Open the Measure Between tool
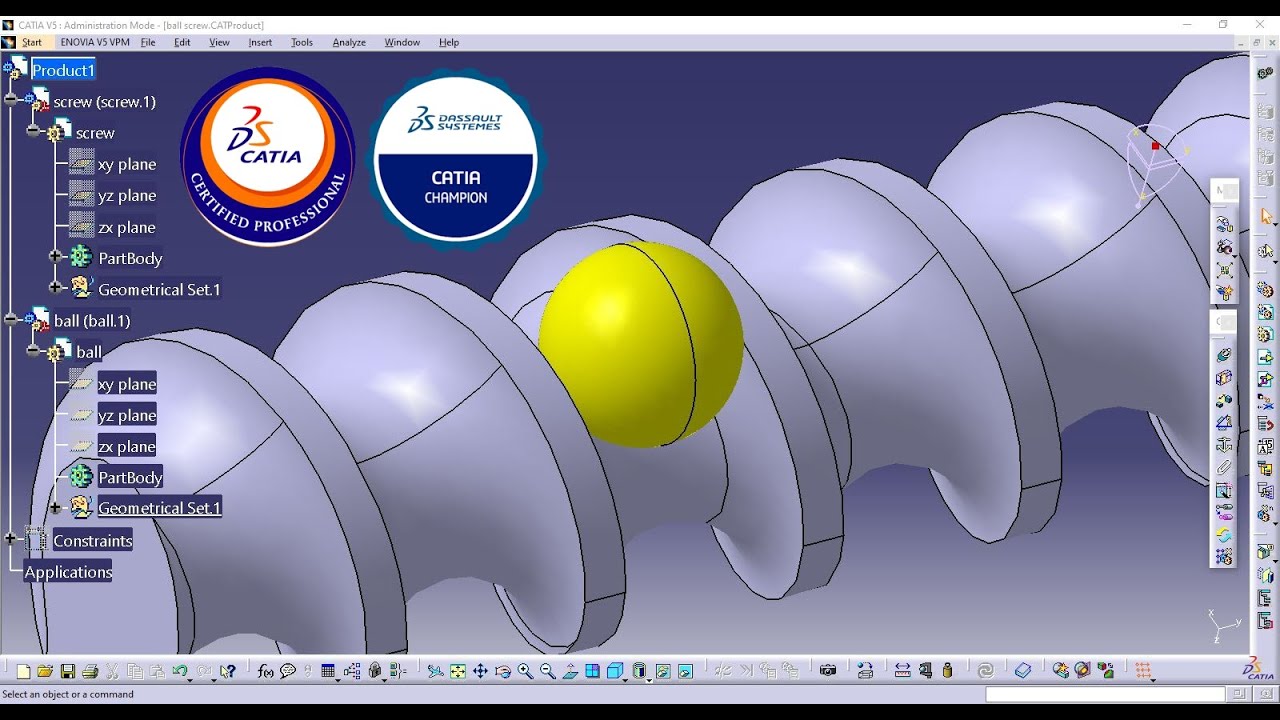1280x720 pixels. point(903,671)
